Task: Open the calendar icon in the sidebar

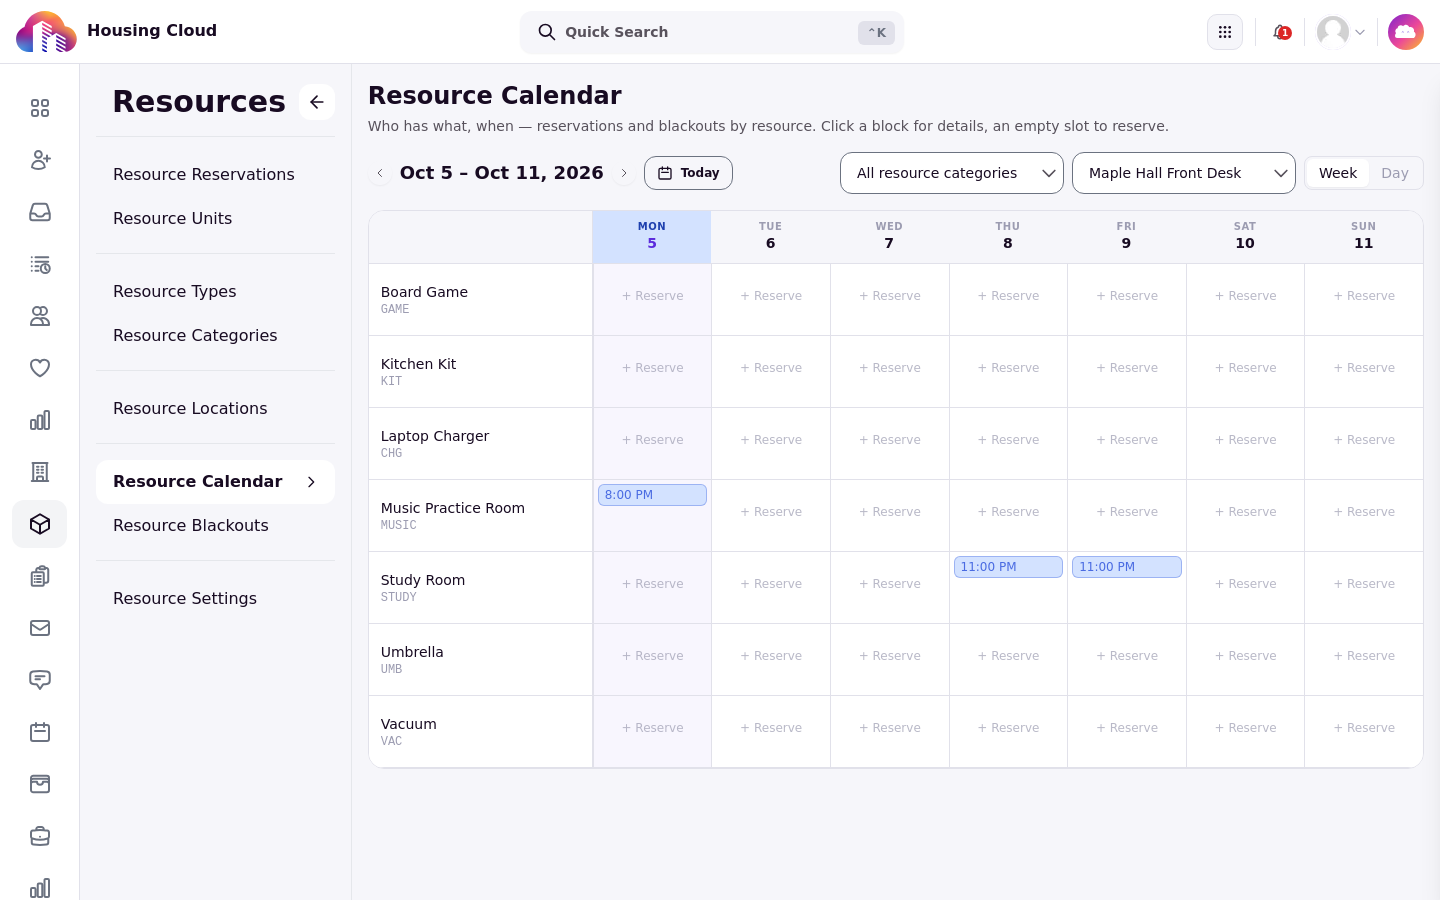Action: (40, 732)
